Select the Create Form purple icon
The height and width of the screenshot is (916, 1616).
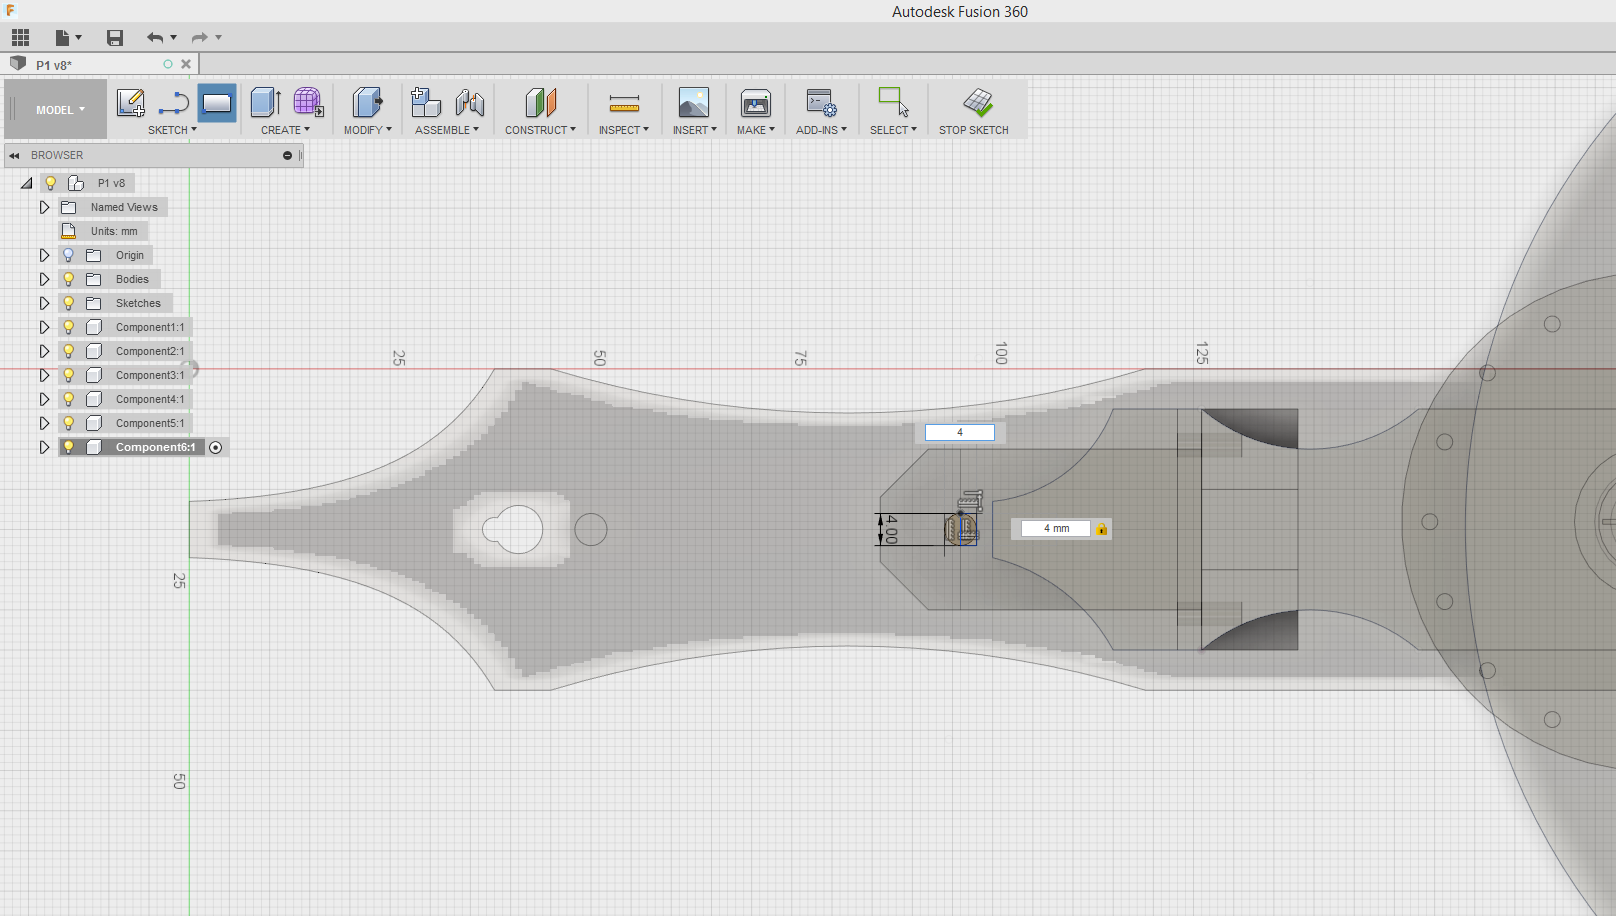click(308, 103)
